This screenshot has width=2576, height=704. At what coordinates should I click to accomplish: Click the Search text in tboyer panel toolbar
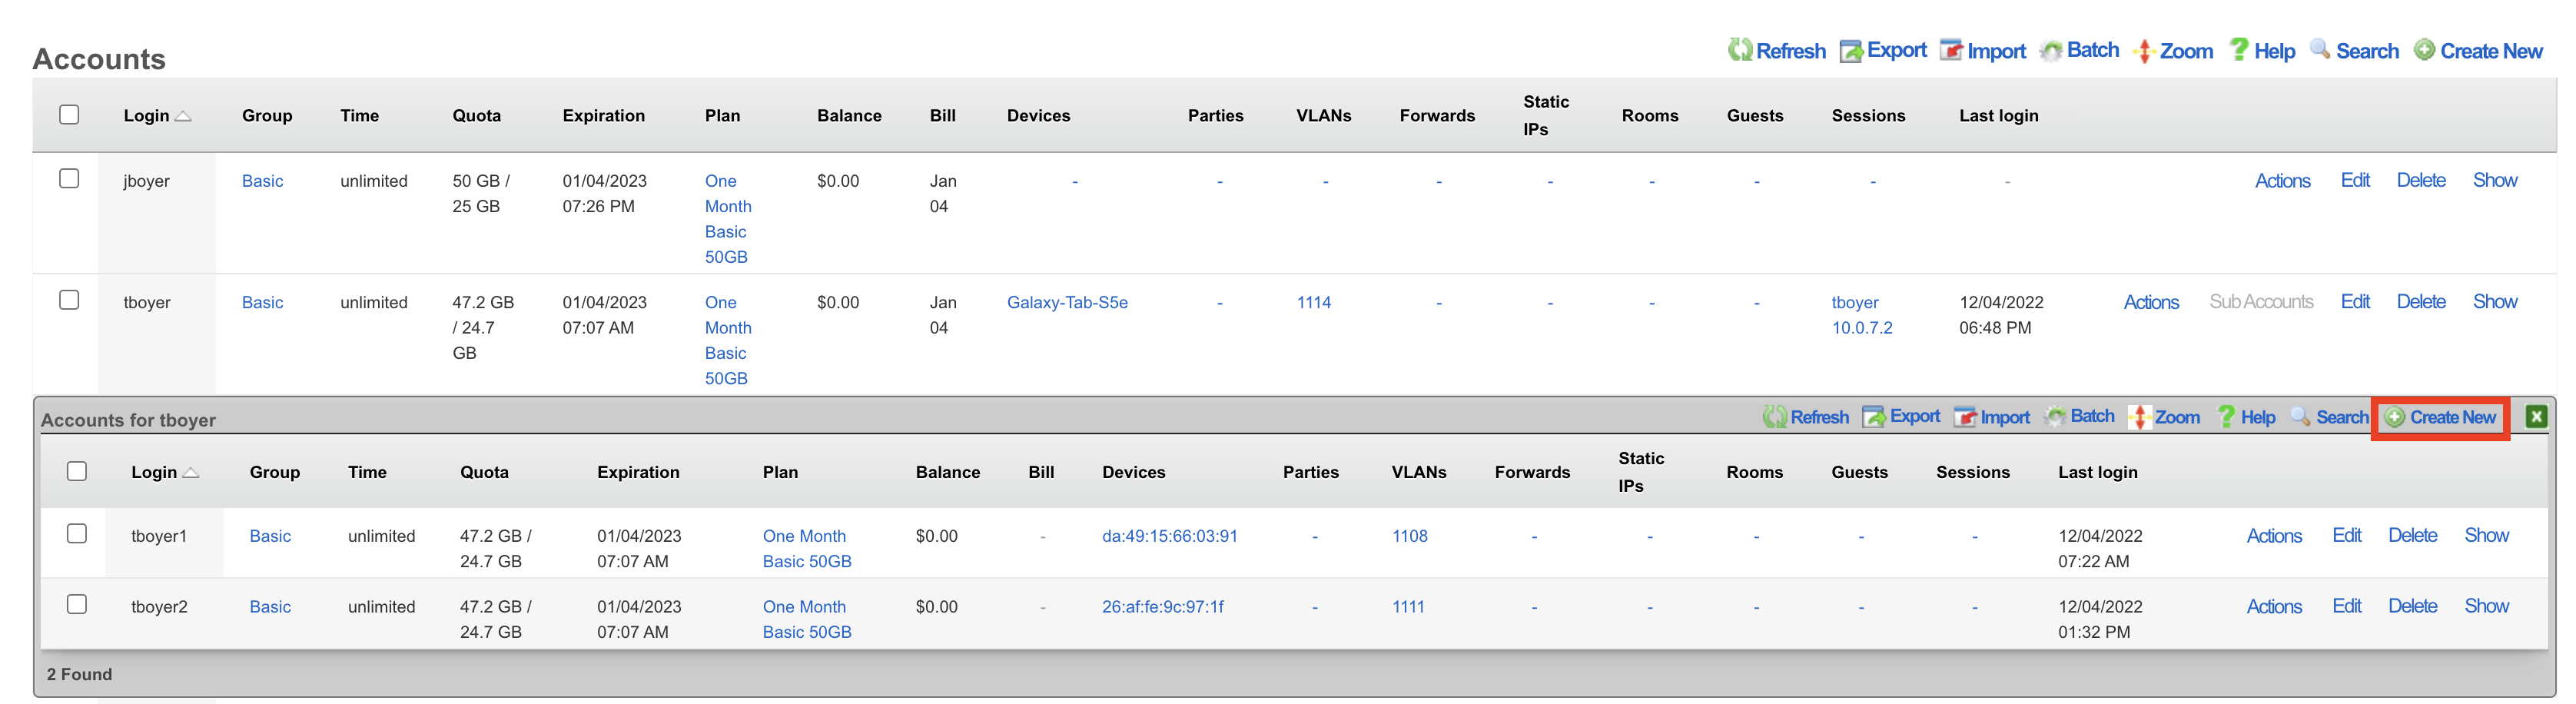pyautogui.click(x=2342, y=418)
